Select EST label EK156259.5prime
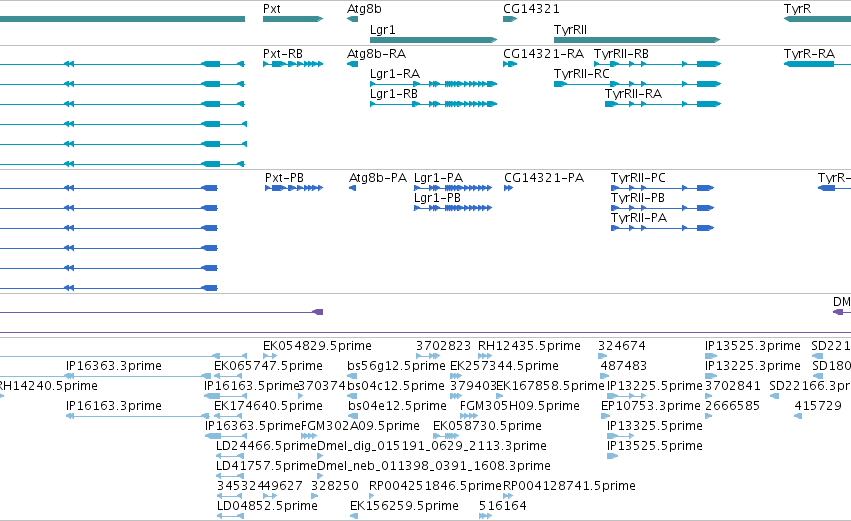The height and width of the screenshot is (521, 851). pos(404,506)
